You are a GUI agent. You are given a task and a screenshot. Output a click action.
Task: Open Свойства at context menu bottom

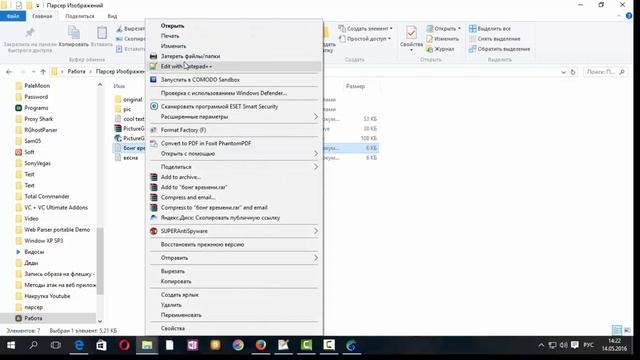pos(234,329)
